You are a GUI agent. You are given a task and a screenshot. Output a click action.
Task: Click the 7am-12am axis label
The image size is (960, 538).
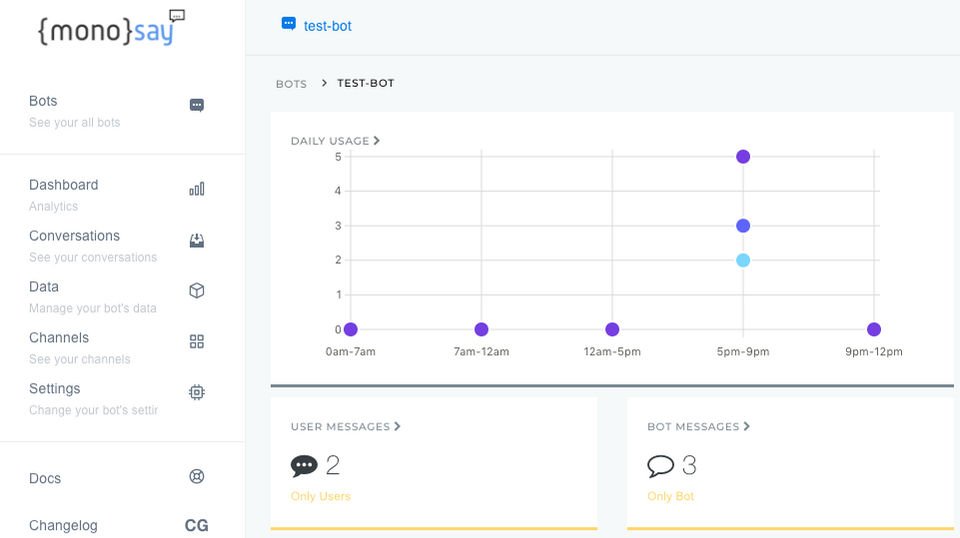pyautogui.click(x=481, y=352)
